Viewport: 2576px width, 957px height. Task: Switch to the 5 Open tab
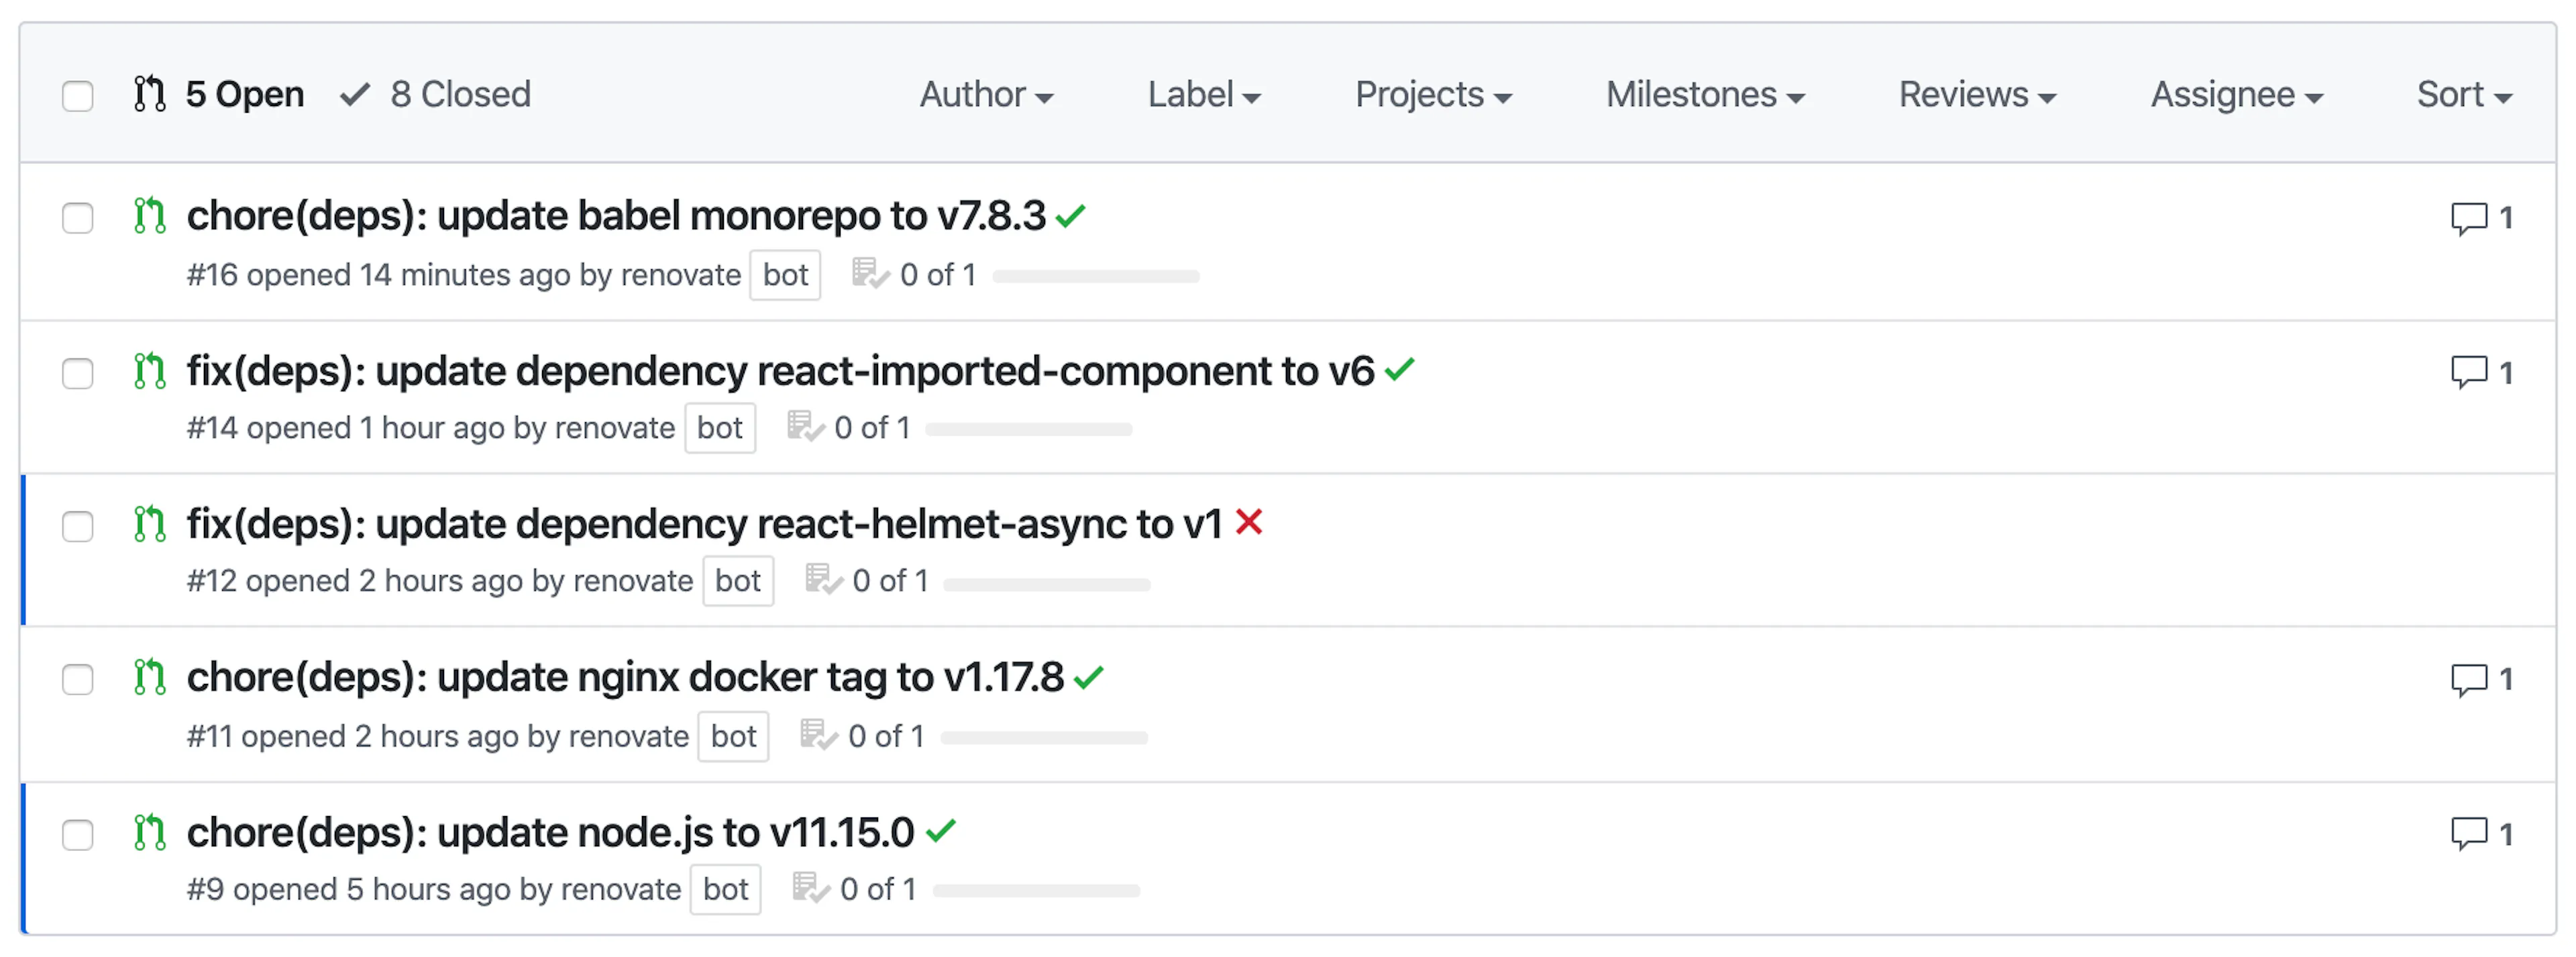tap(219, 95)
